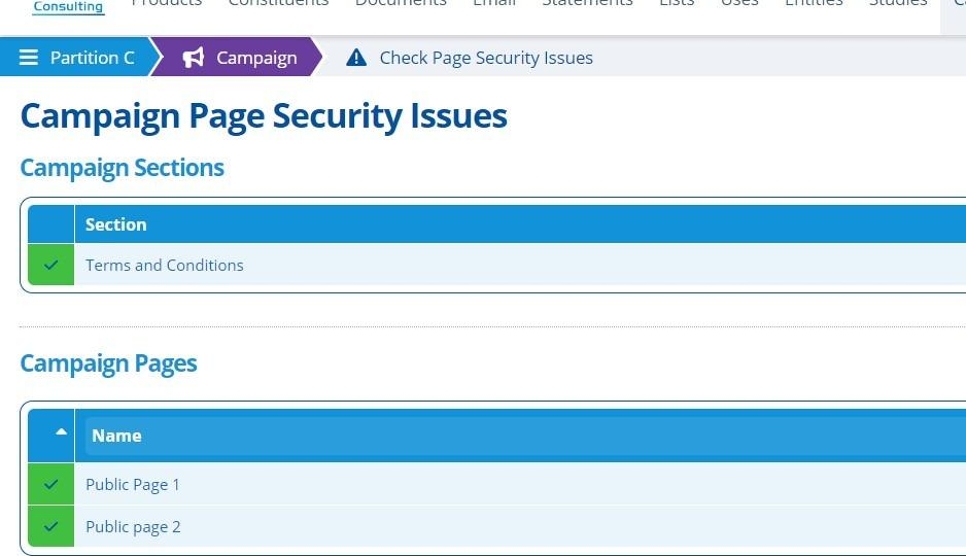Click the Section column header

pos(116,225)
